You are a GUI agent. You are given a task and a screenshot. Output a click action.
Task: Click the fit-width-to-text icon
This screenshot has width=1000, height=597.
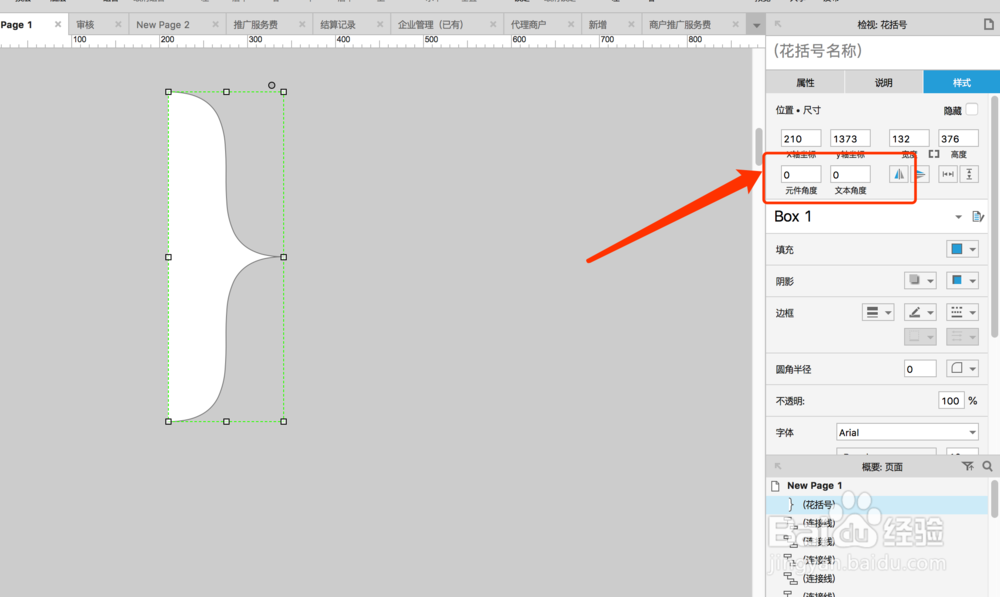[x=948, y=174]
